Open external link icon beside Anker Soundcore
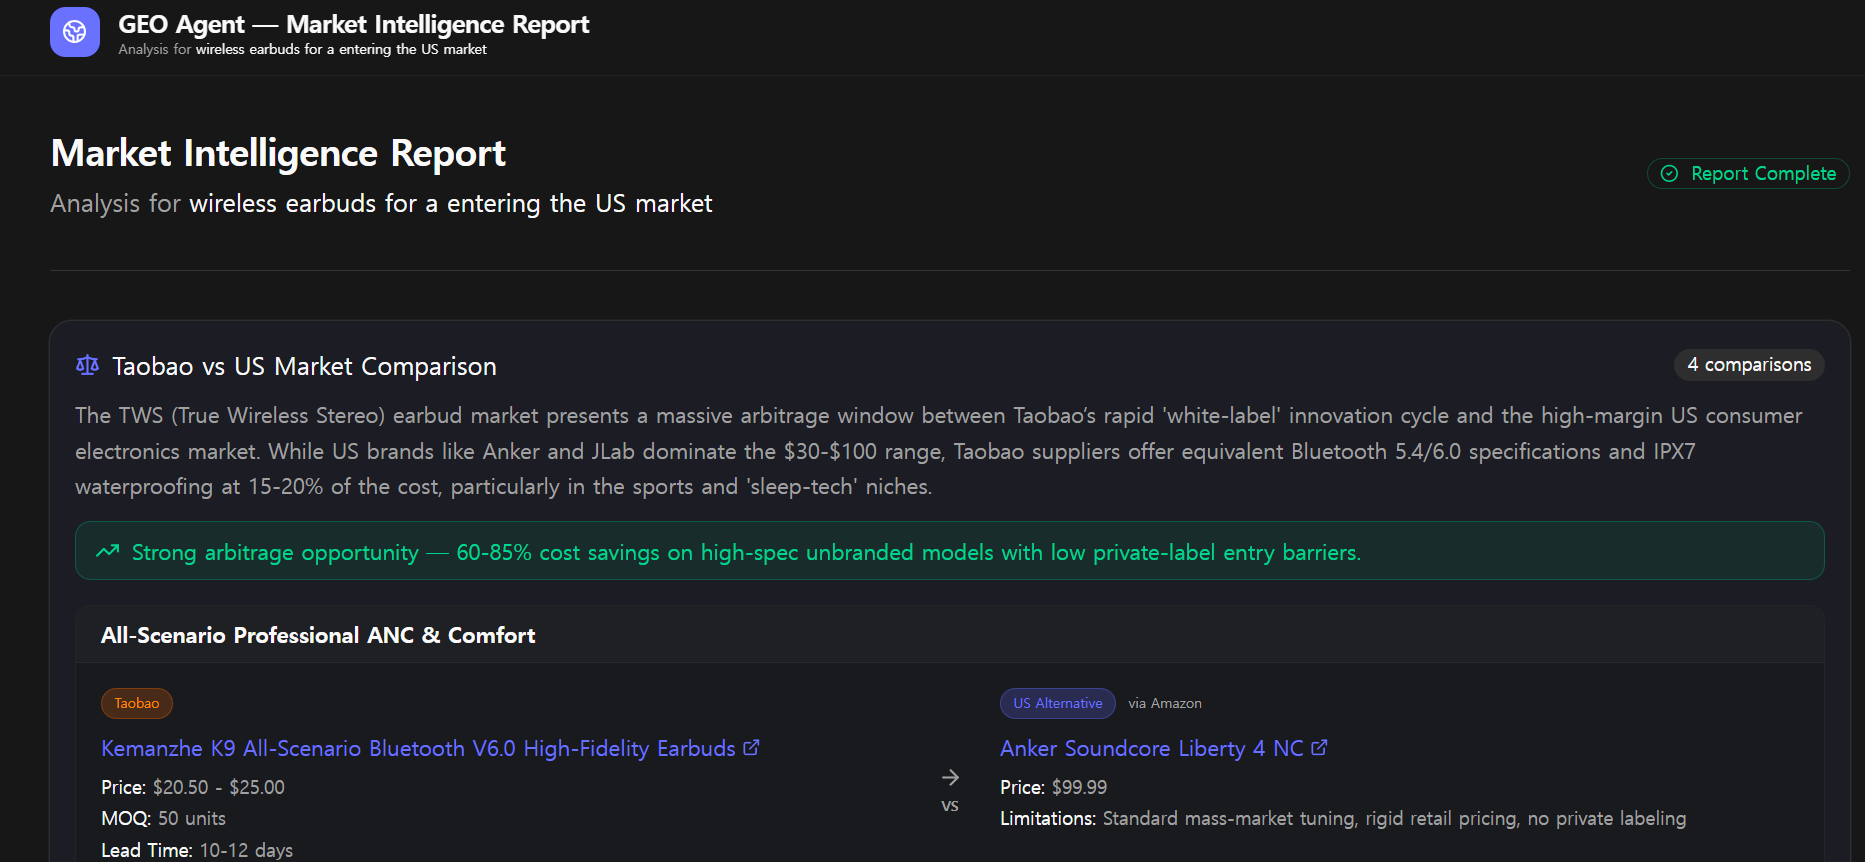The height and width of the screenshot is (862, 1865). tap(1319, 747)
